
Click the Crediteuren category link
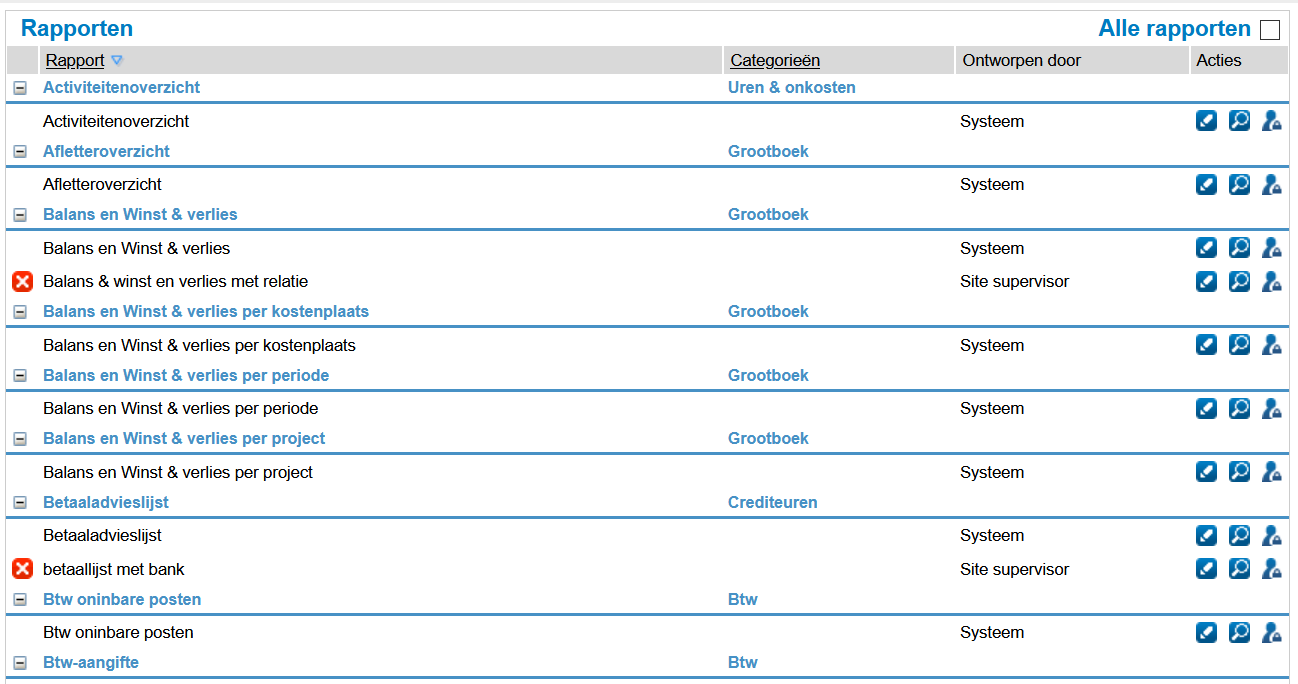coord(772,503)
